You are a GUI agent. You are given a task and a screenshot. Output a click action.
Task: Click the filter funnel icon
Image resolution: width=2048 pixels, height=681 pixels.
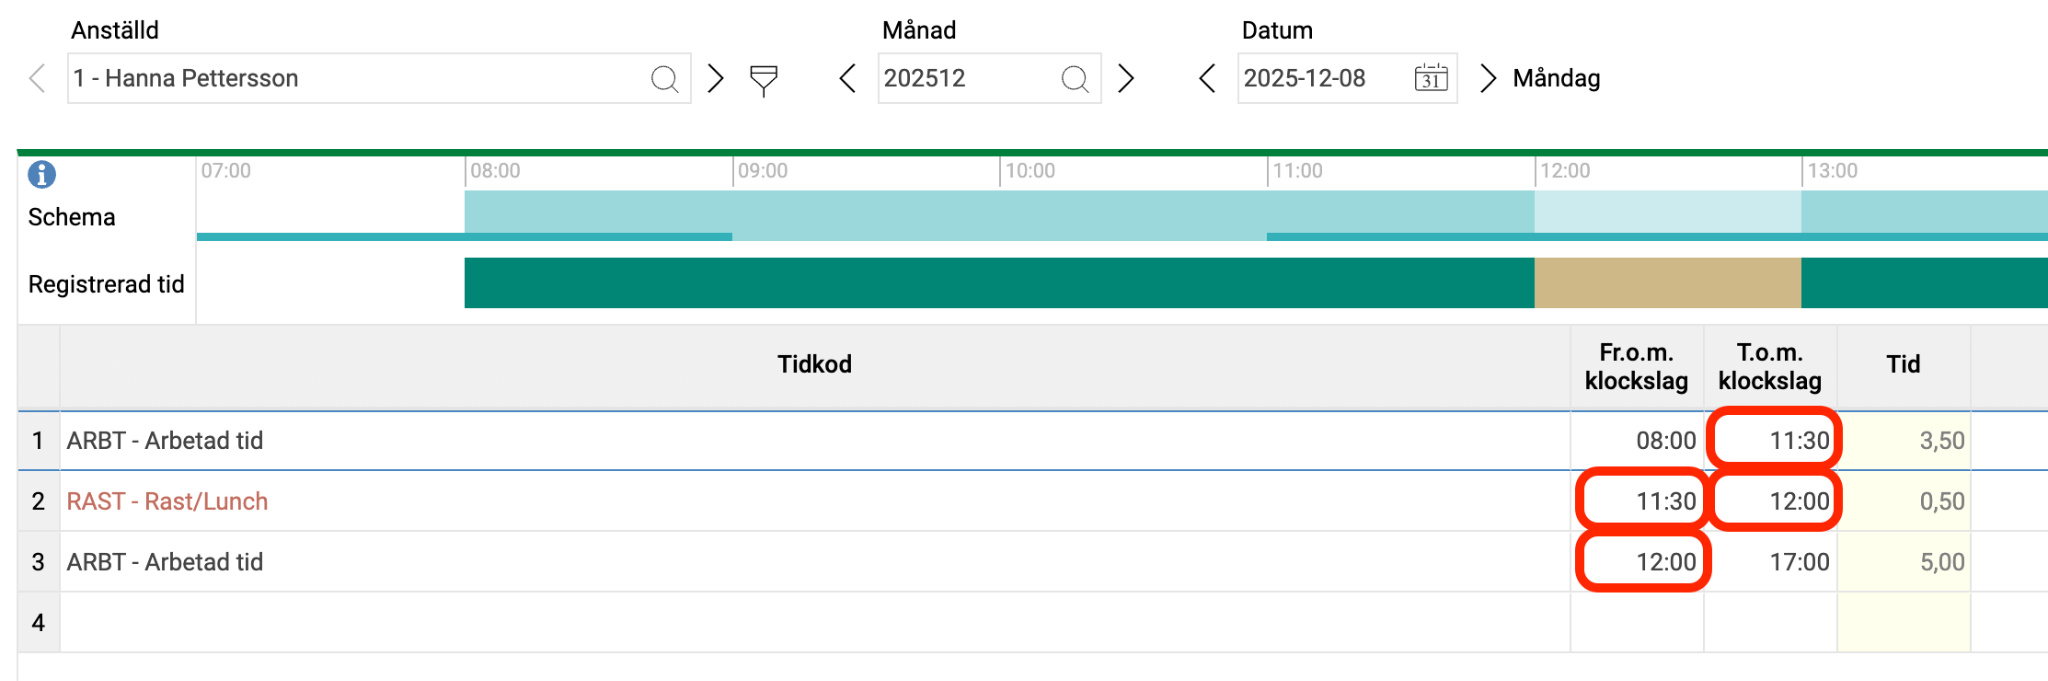click(764, 79)
